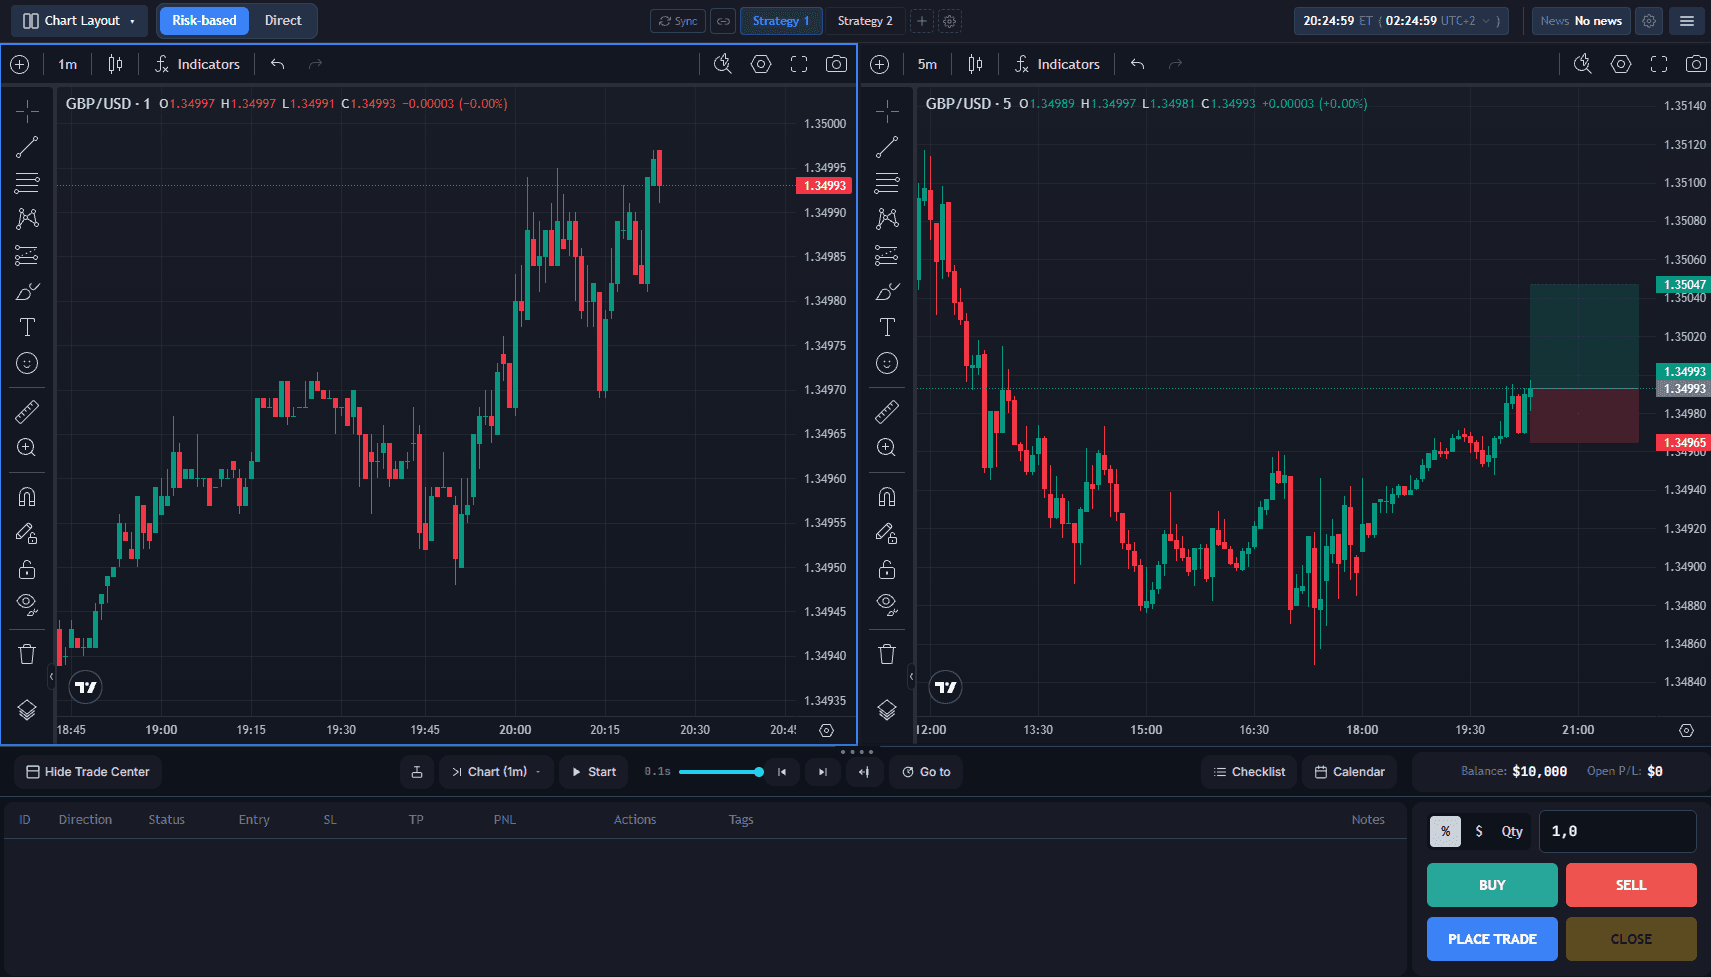Screen dimensions: 1711x977
Task: Switch to Direct mode
Action: coord(283,21)
